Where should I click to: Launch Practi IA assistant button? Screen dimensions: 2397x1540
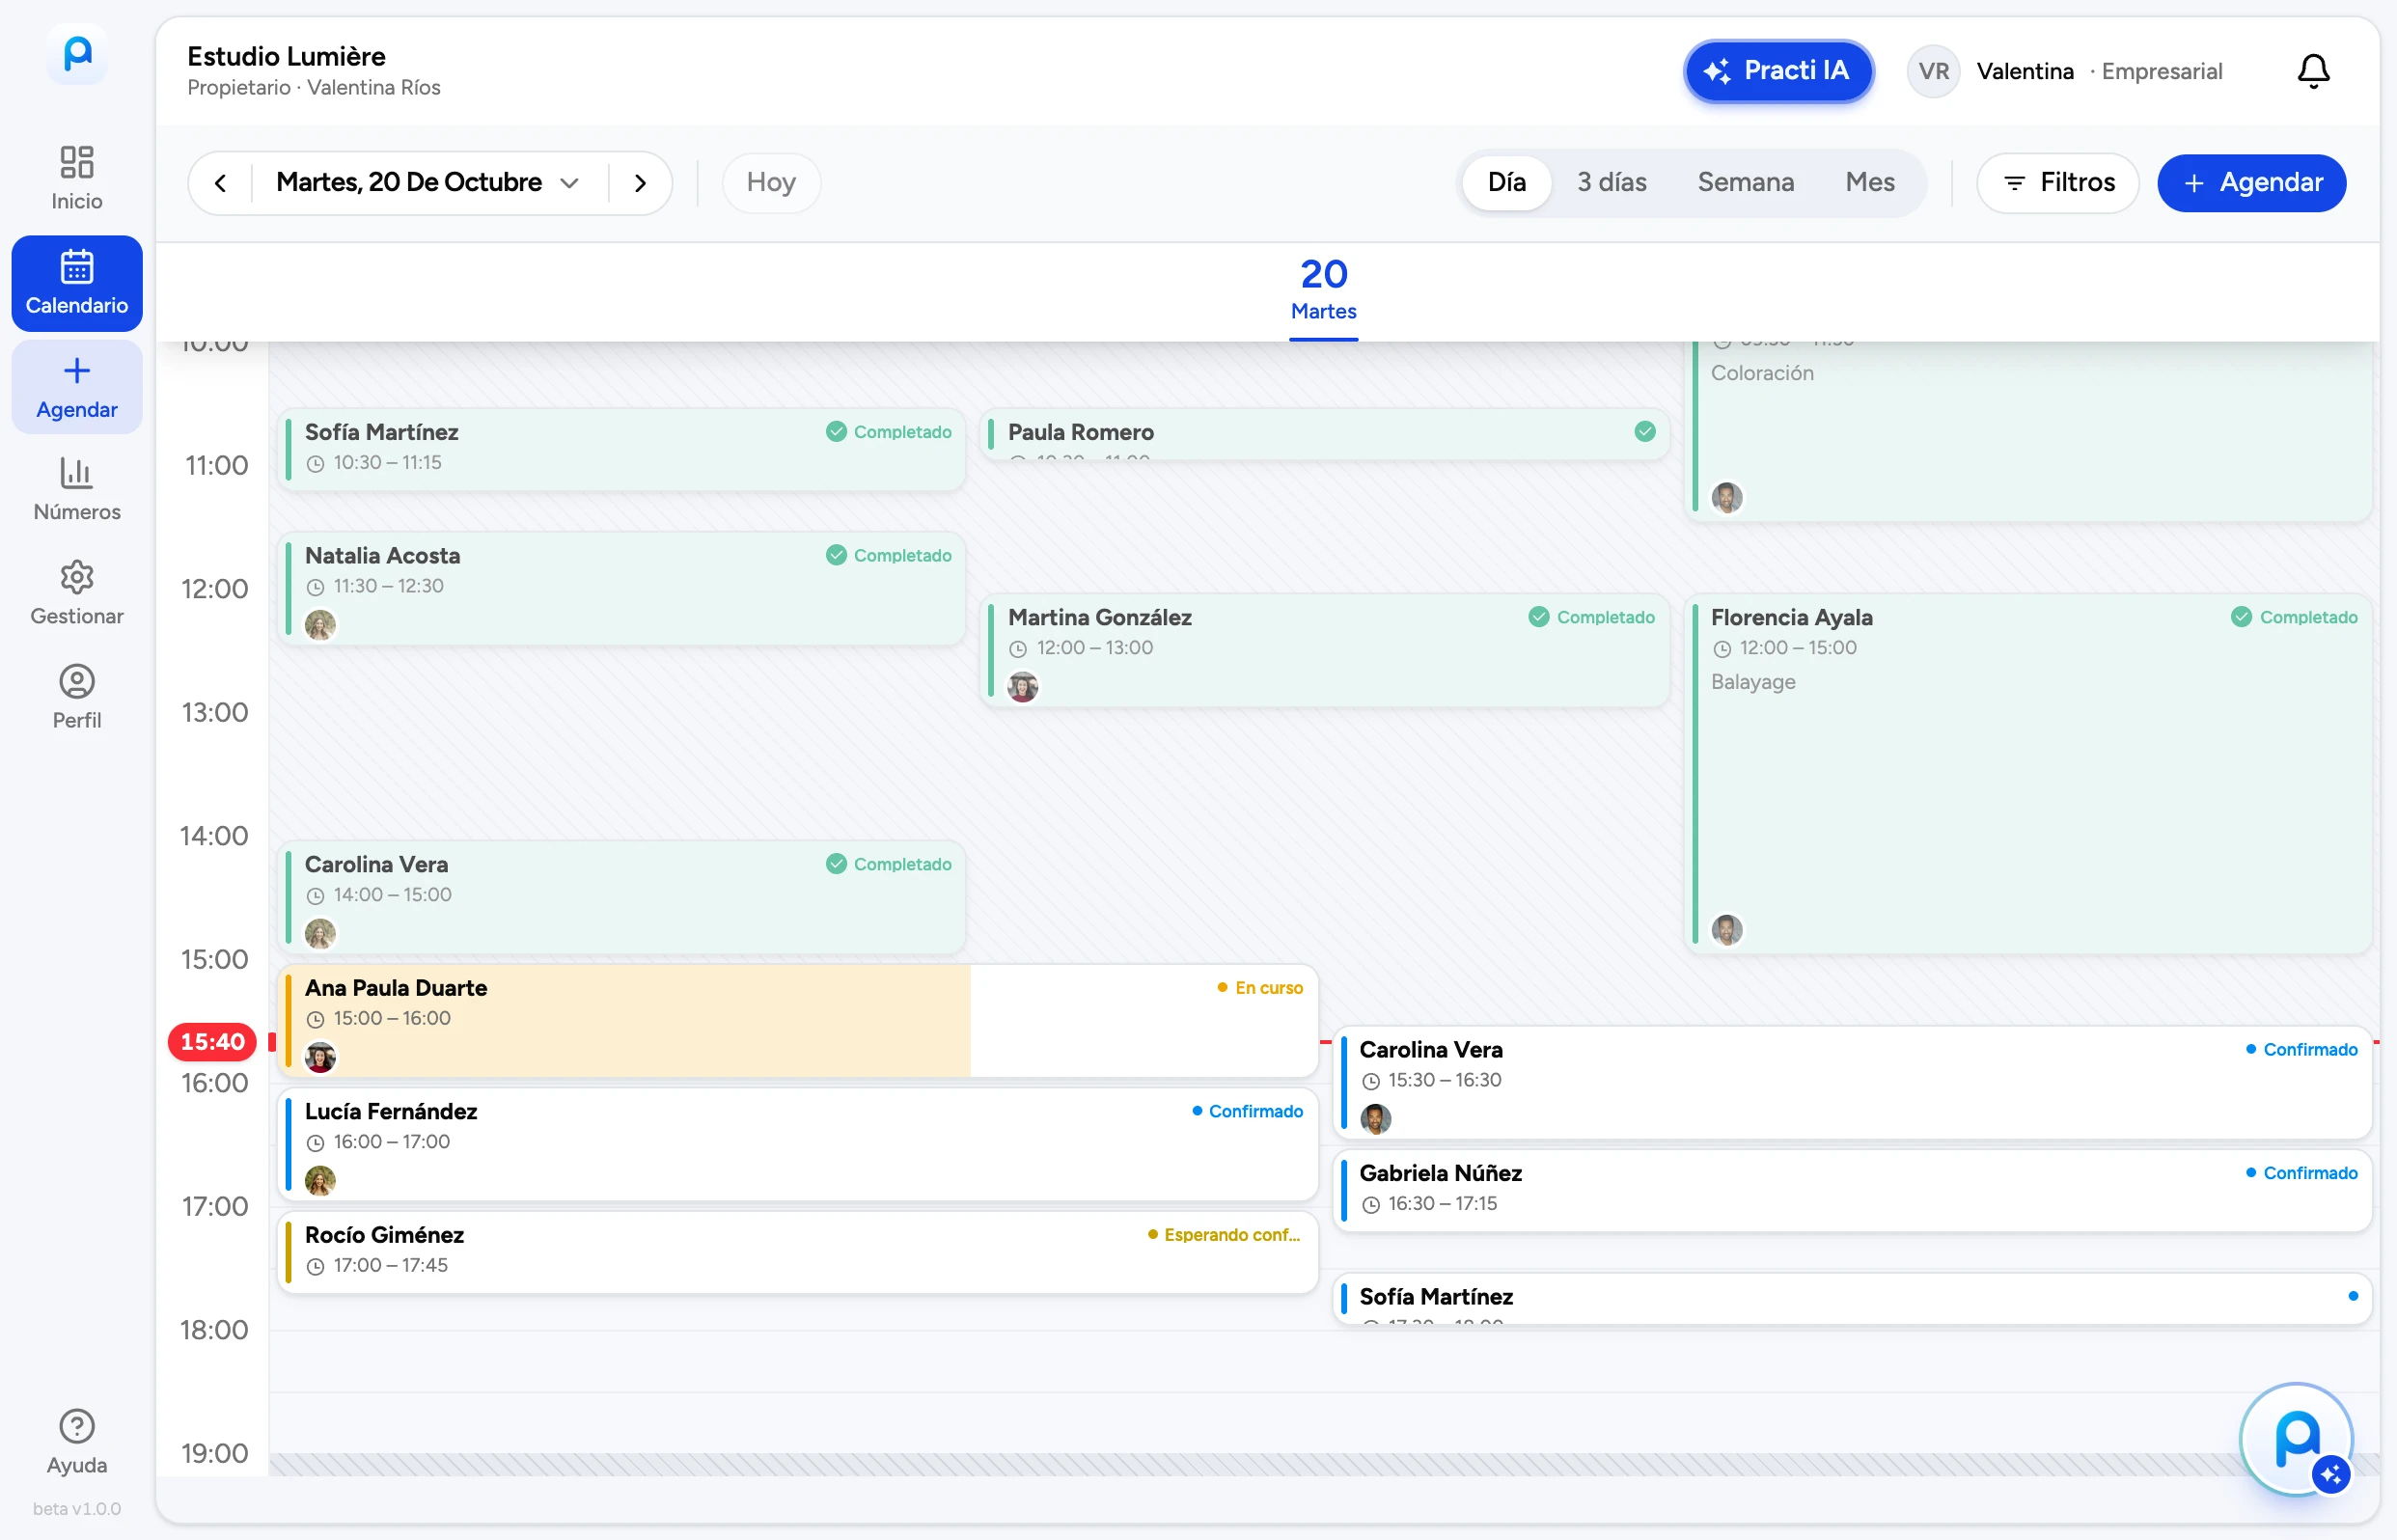1778,71
